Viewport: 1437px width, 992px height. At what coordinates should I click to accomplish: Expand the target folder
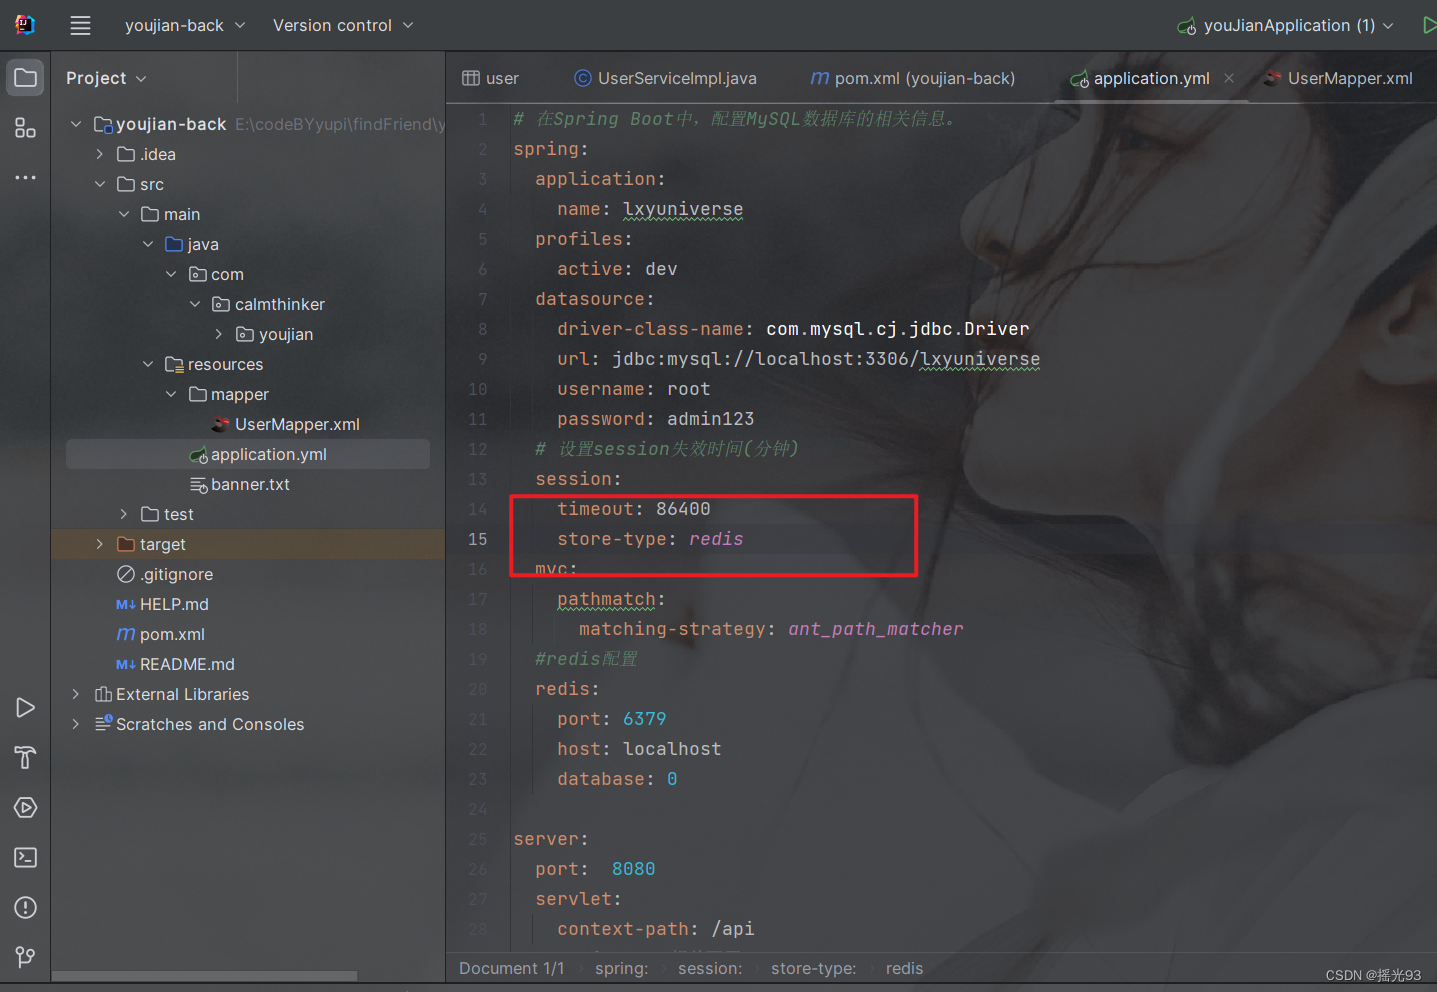pyautogui.click(x=100, y=544)
